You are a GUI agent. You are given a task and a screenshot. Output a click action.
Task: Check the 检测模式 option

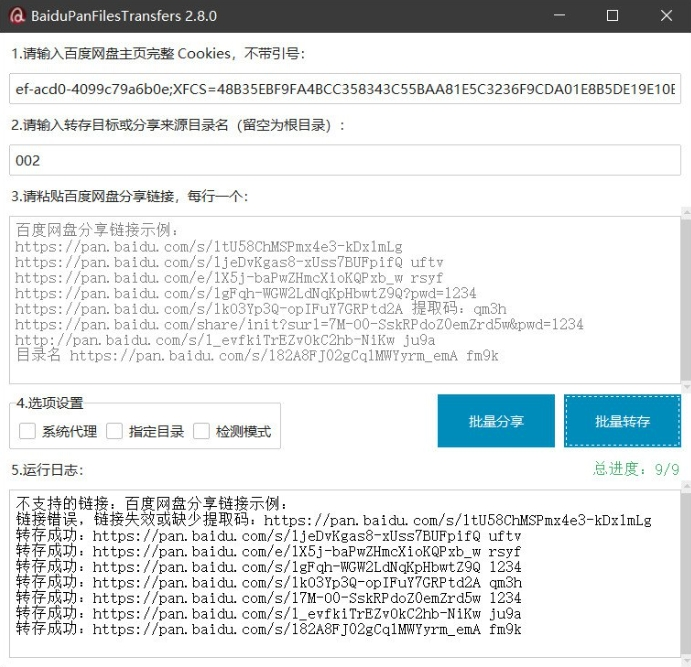tap(201, 431)
